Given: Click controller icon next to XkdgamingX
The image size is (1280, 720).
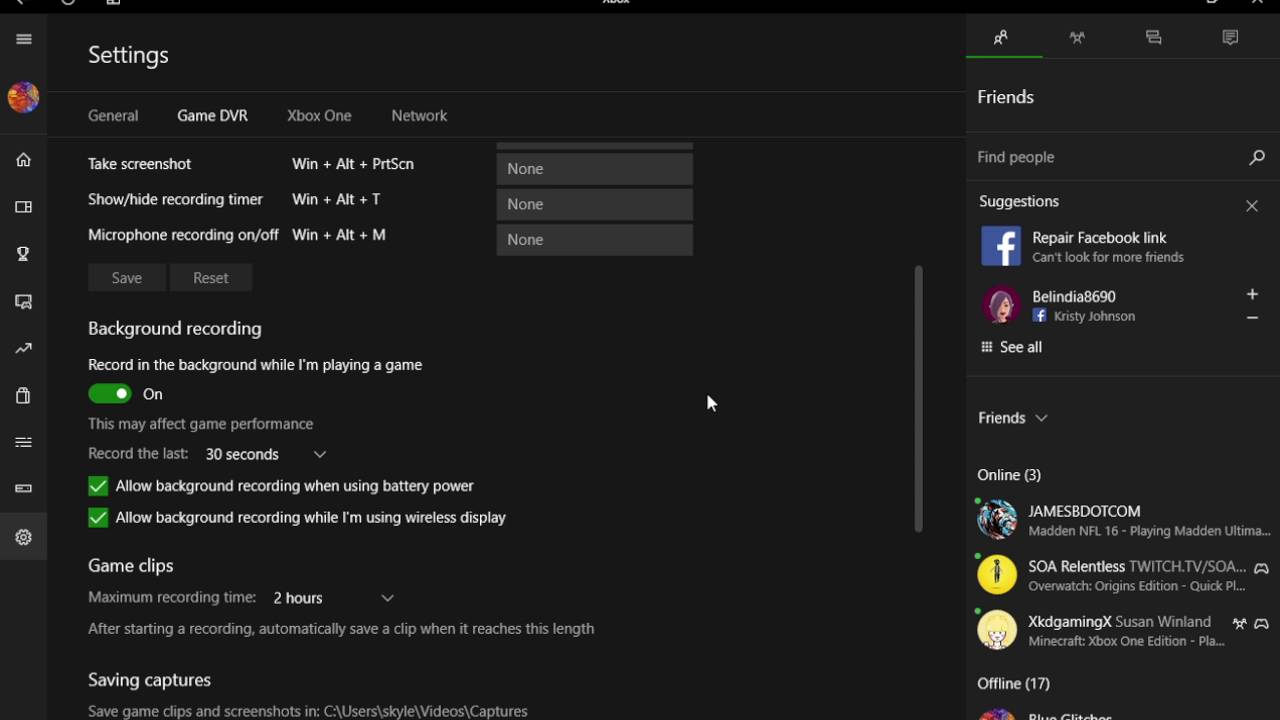Looking at the screenshot, I should [x=1262, y=623].
